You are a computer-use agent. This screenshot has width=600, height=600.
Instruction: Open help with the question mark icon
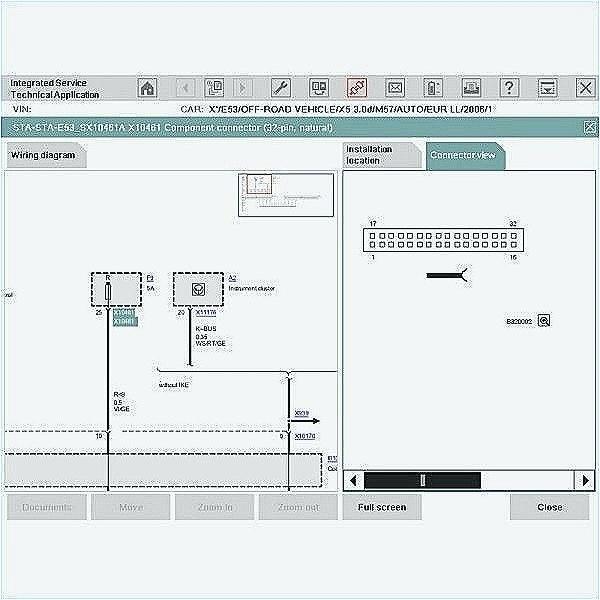coord(509,88)
